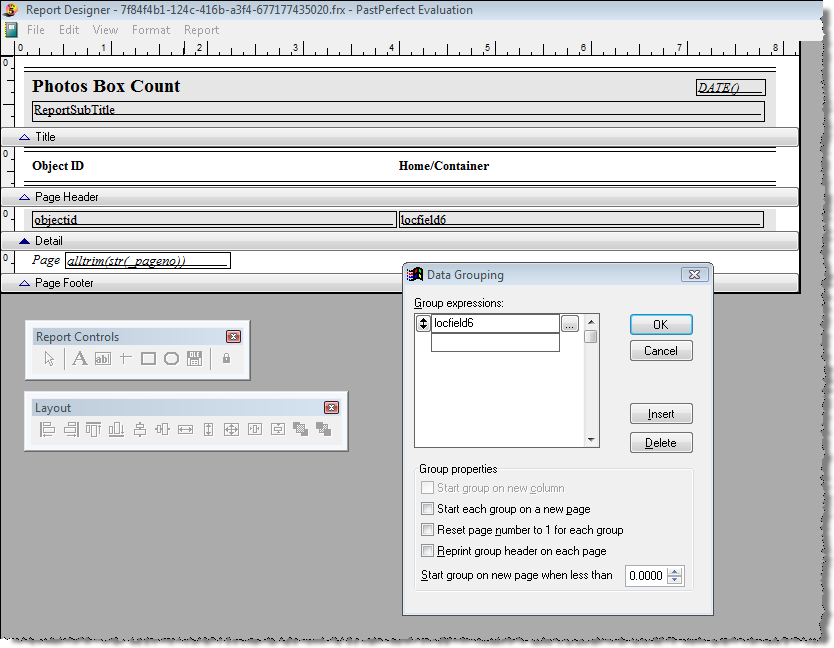
Task: Collapse the Detail band
Action: point(25,240)
